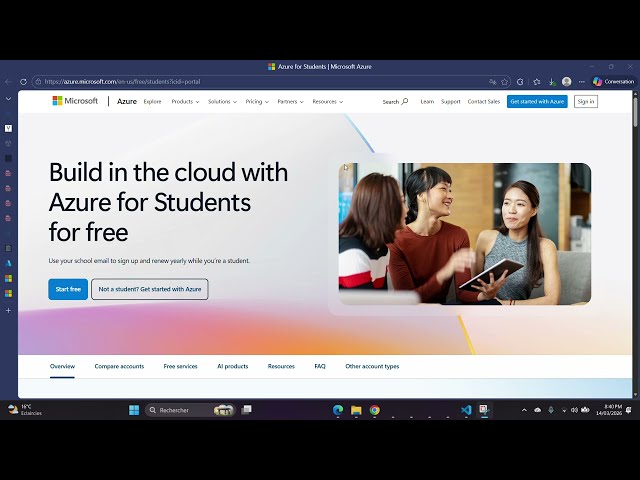Click the Microsoft logo on the page header

(x=75, y=101)
